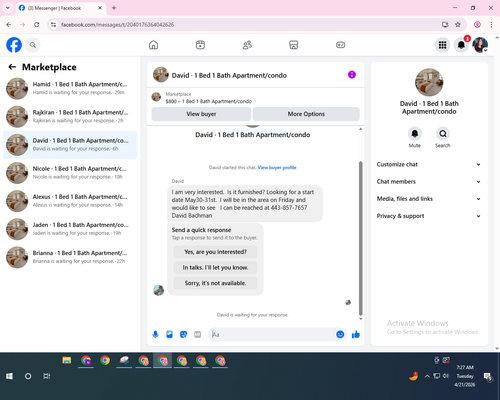Expand Media, files and links section
Viewport: 500px width, 400px height.
point(429,199)
